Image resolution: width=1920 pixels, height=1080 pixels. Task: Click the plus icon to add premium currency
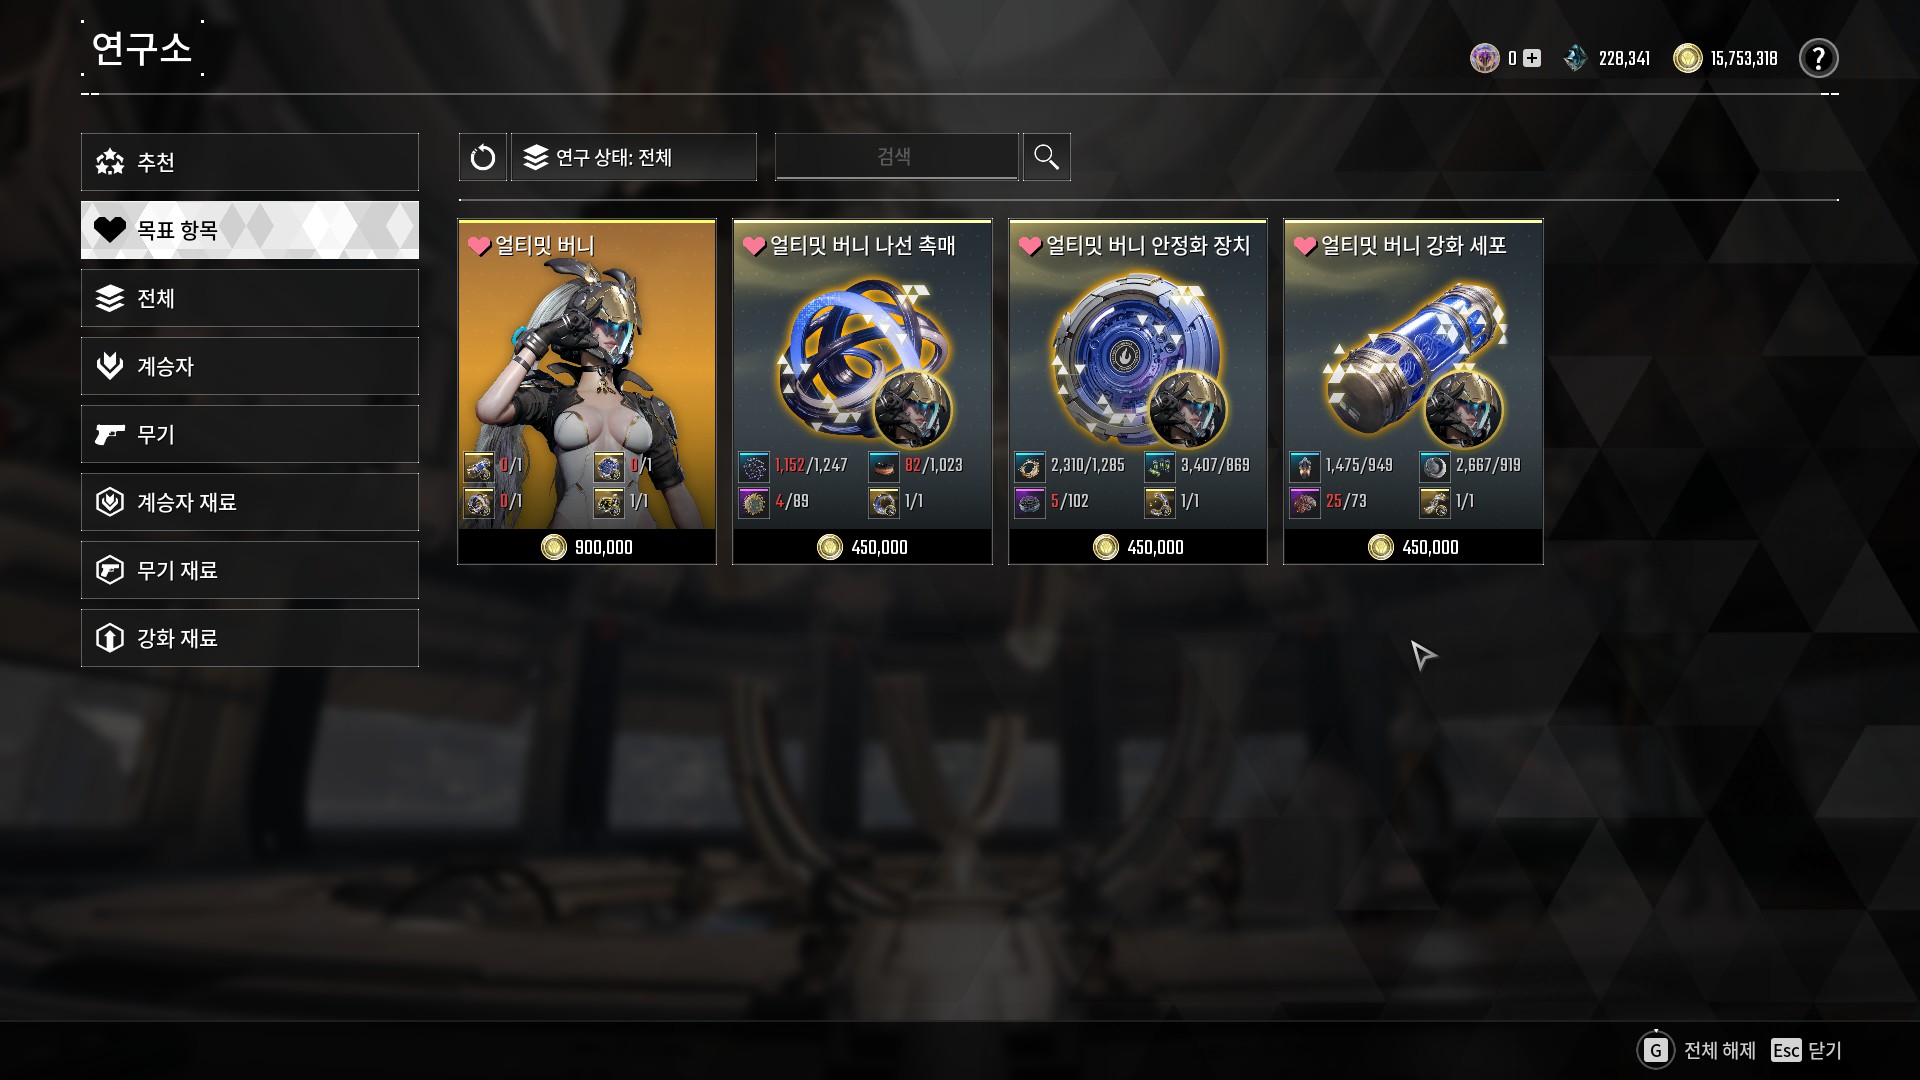coord(1531,59)
